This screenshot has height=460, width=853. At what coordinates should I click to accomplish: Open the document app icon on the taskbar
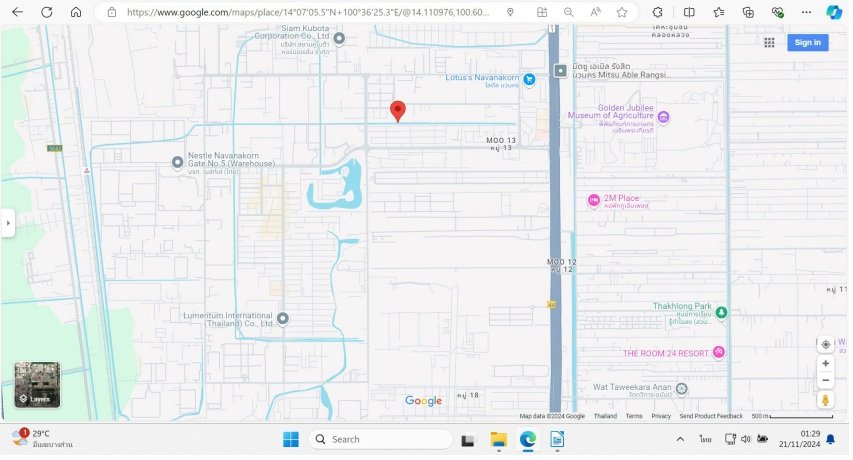(x=557, y=439)
